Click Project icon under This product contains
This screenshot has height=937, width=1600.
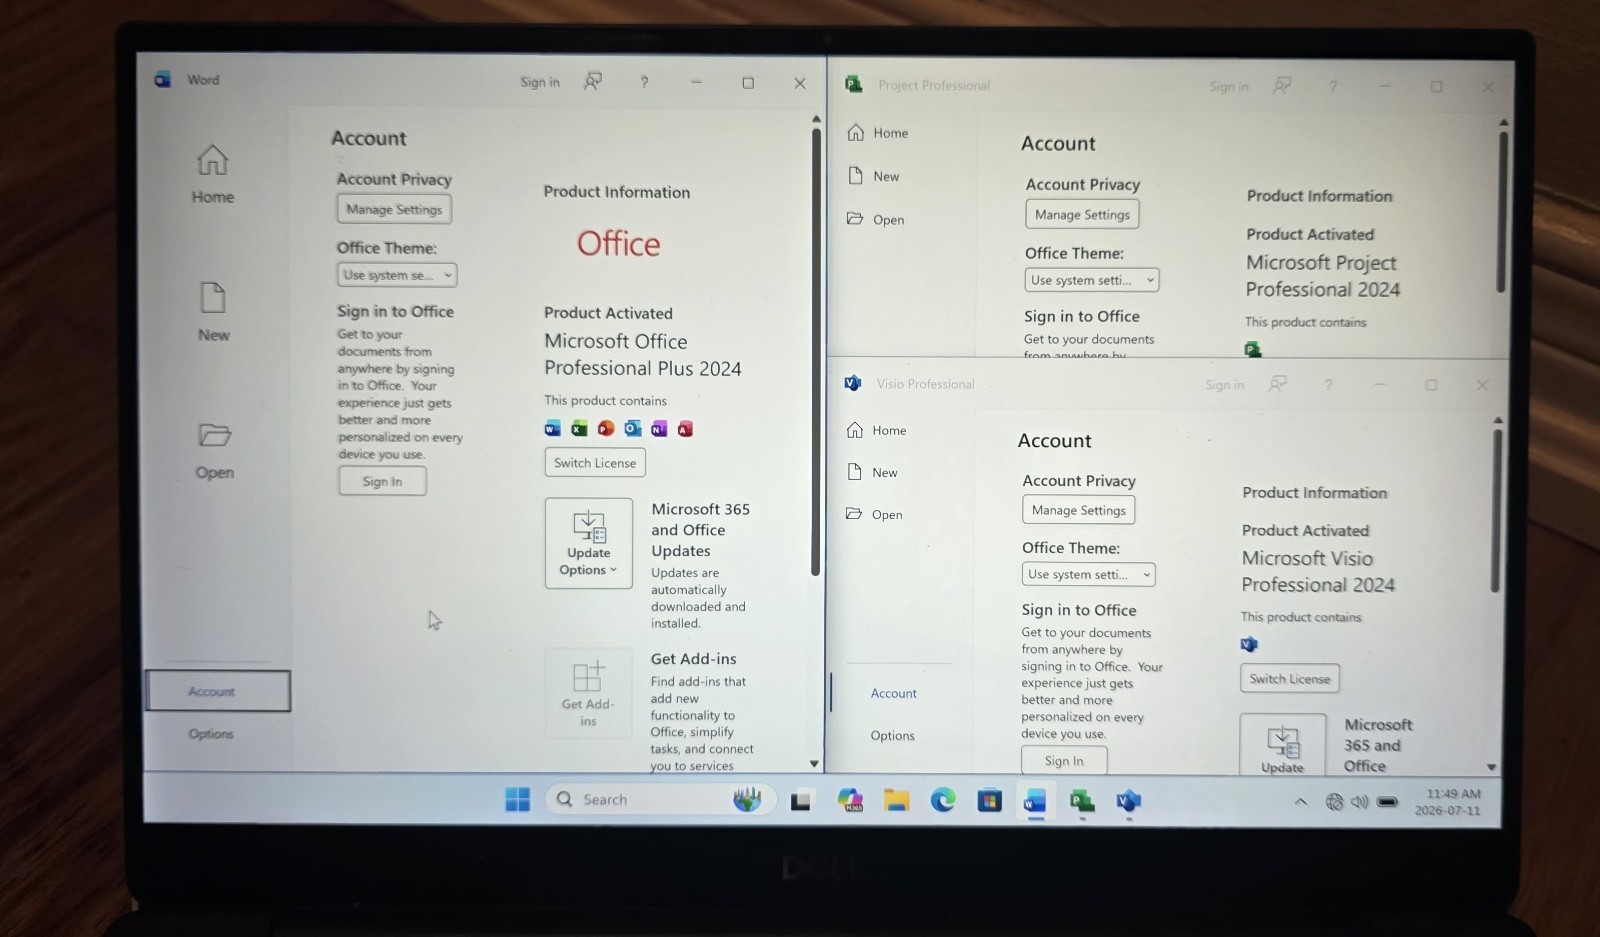1252,348
